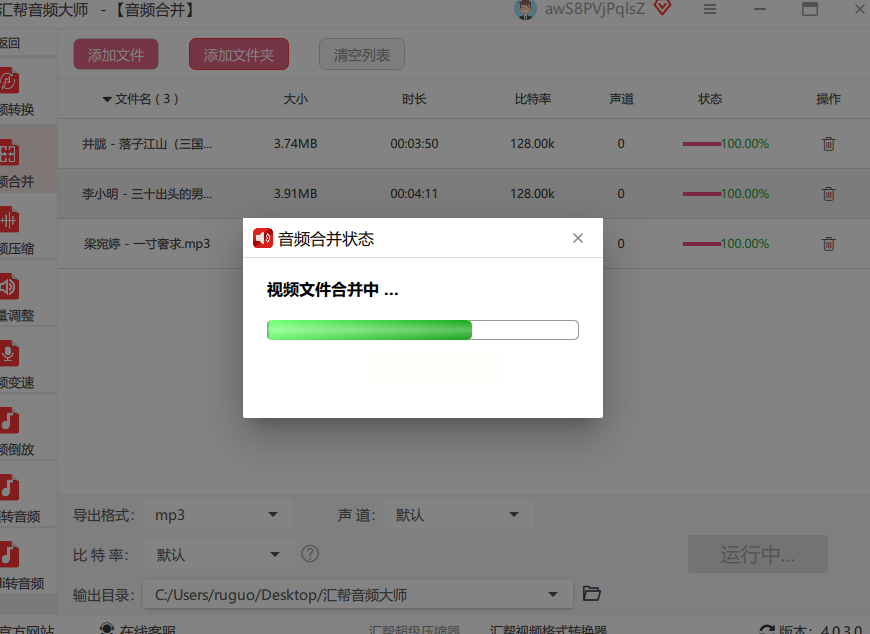Open the hamburger menu in the title bar
This screenshot has width=870, height=634.
coord(710,9)
